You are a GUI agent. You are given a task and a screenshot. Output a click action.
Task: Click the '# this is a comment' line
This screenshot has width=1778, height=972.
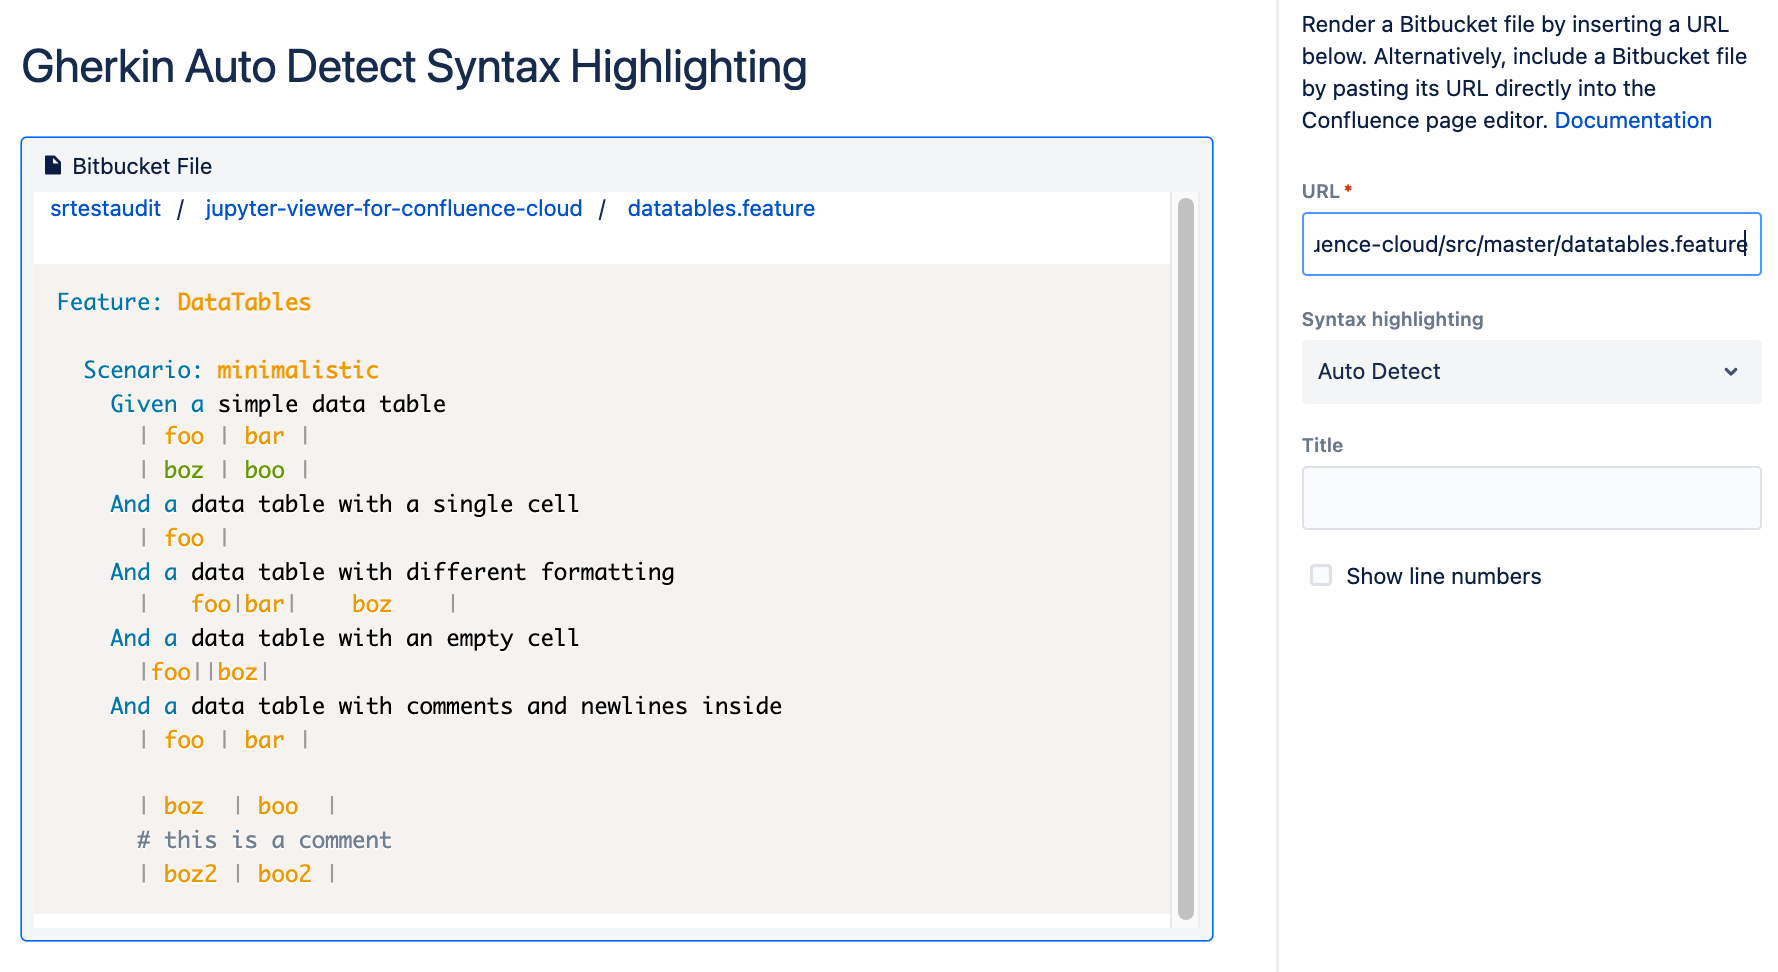[x=264, y=840]
